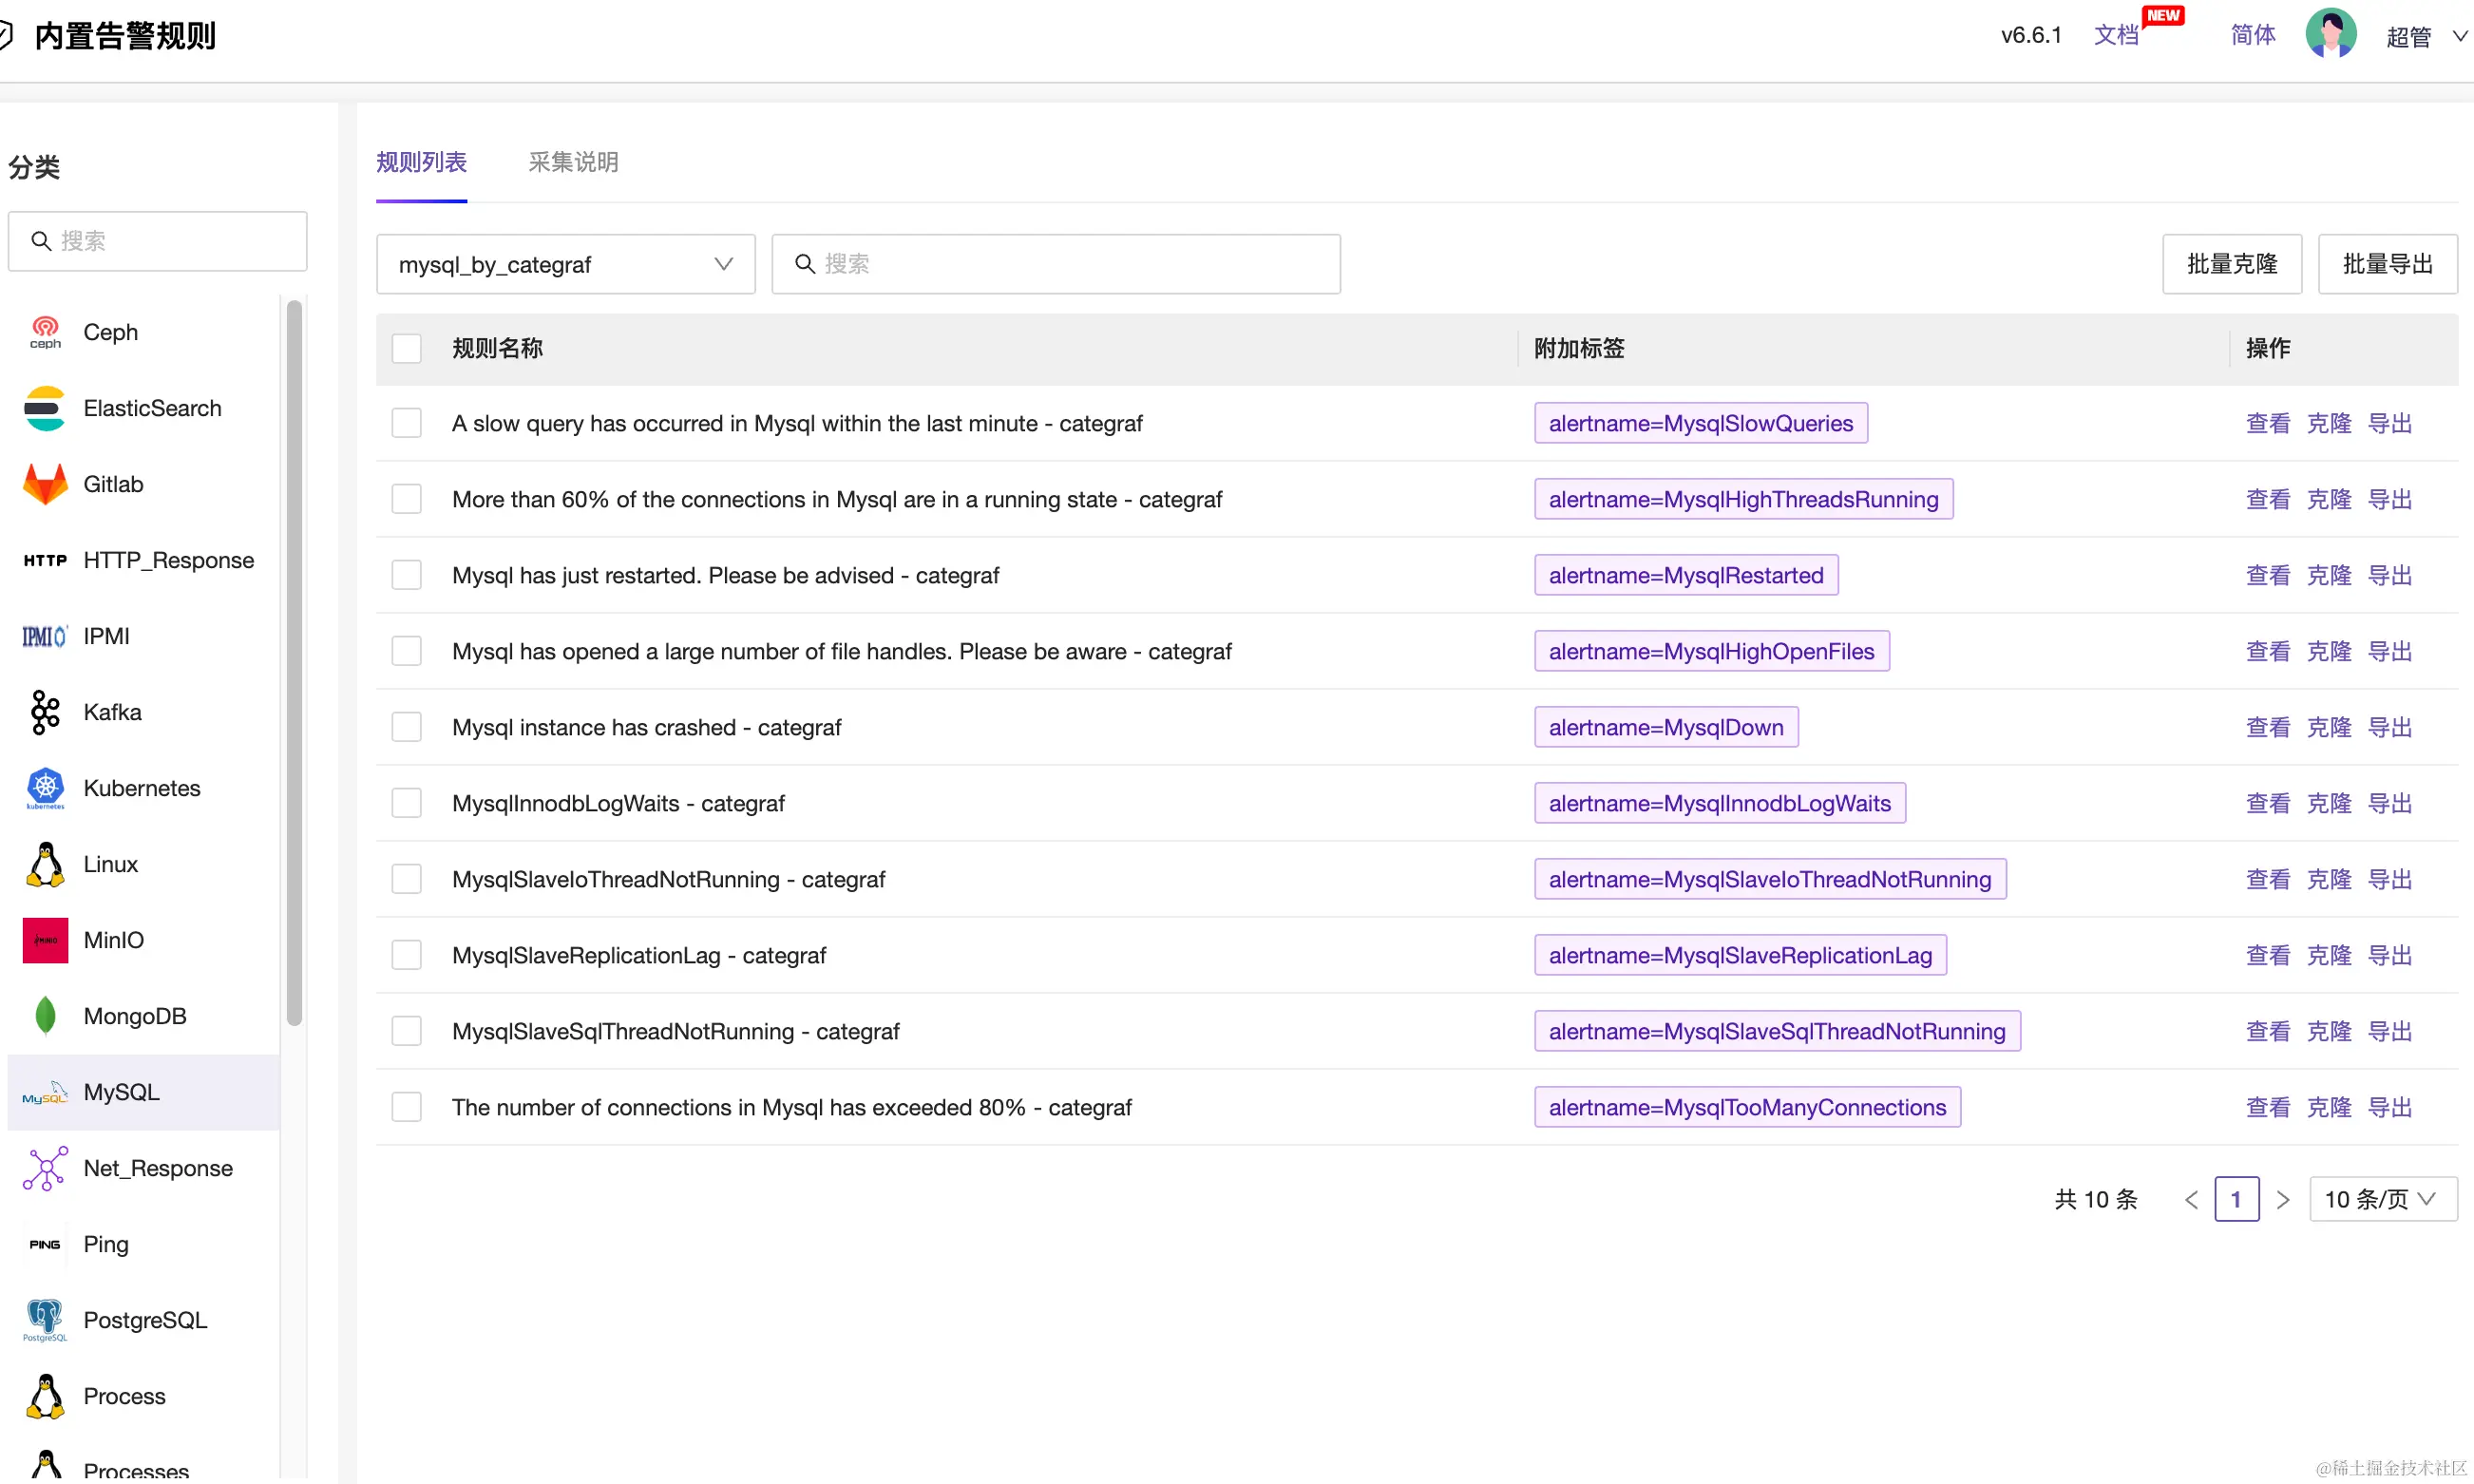
Task: Open the Kafka category icon
Action: click(x=45, y=712)
